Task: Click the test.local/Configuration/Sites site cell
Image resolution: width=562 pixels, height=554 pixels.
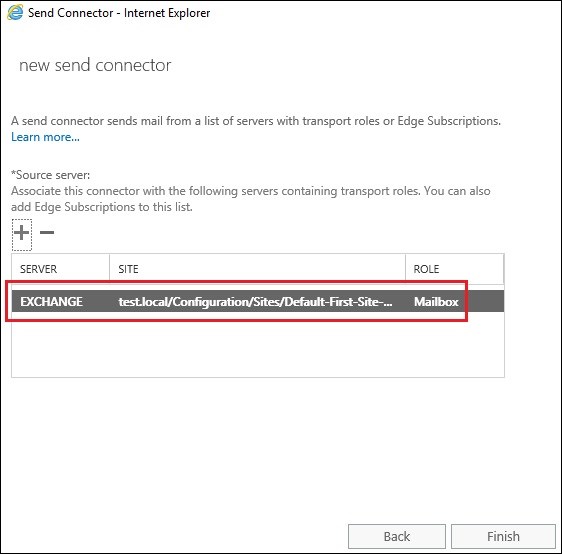Action: pyautogui.click(x=255, y=302)
